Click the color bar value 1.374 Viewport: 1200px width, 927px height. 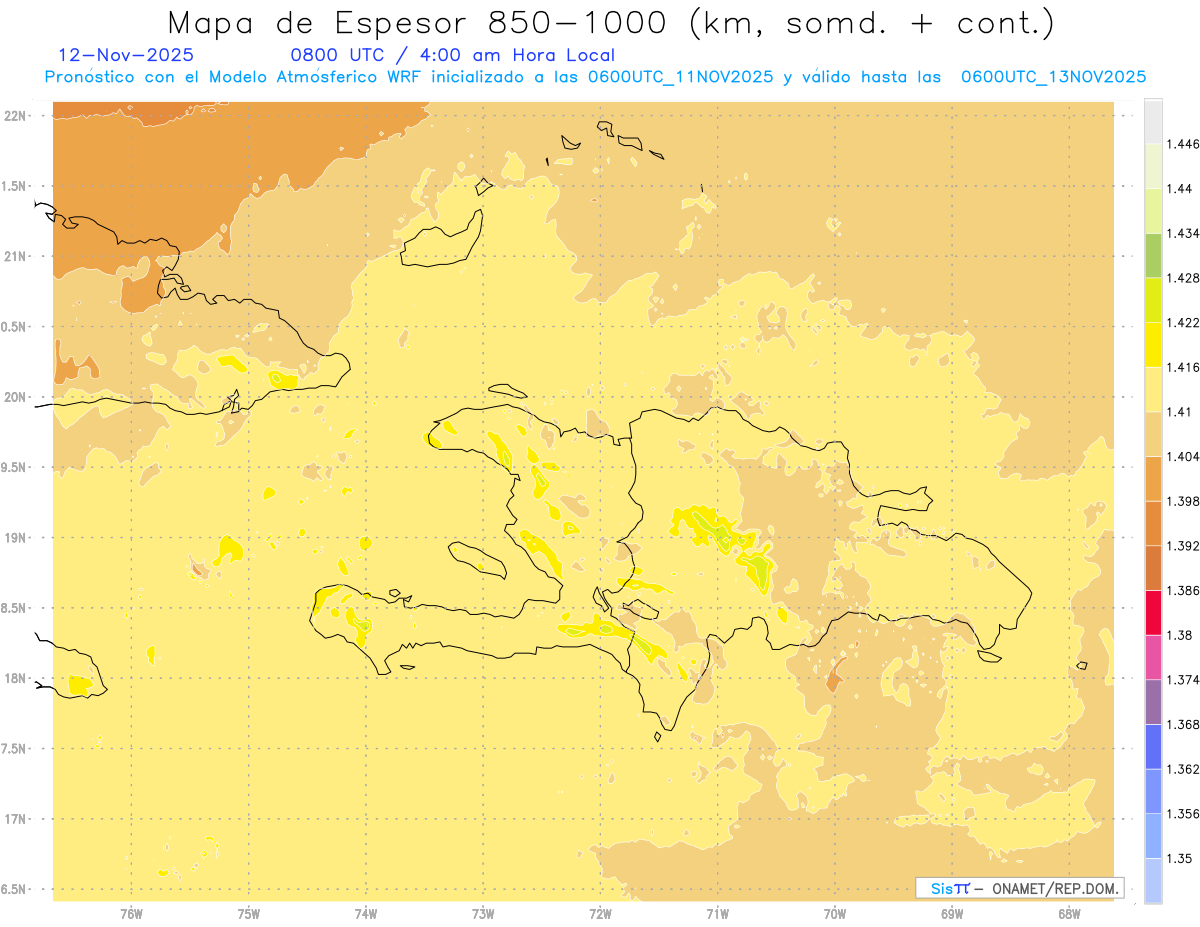pos(1184,680)
